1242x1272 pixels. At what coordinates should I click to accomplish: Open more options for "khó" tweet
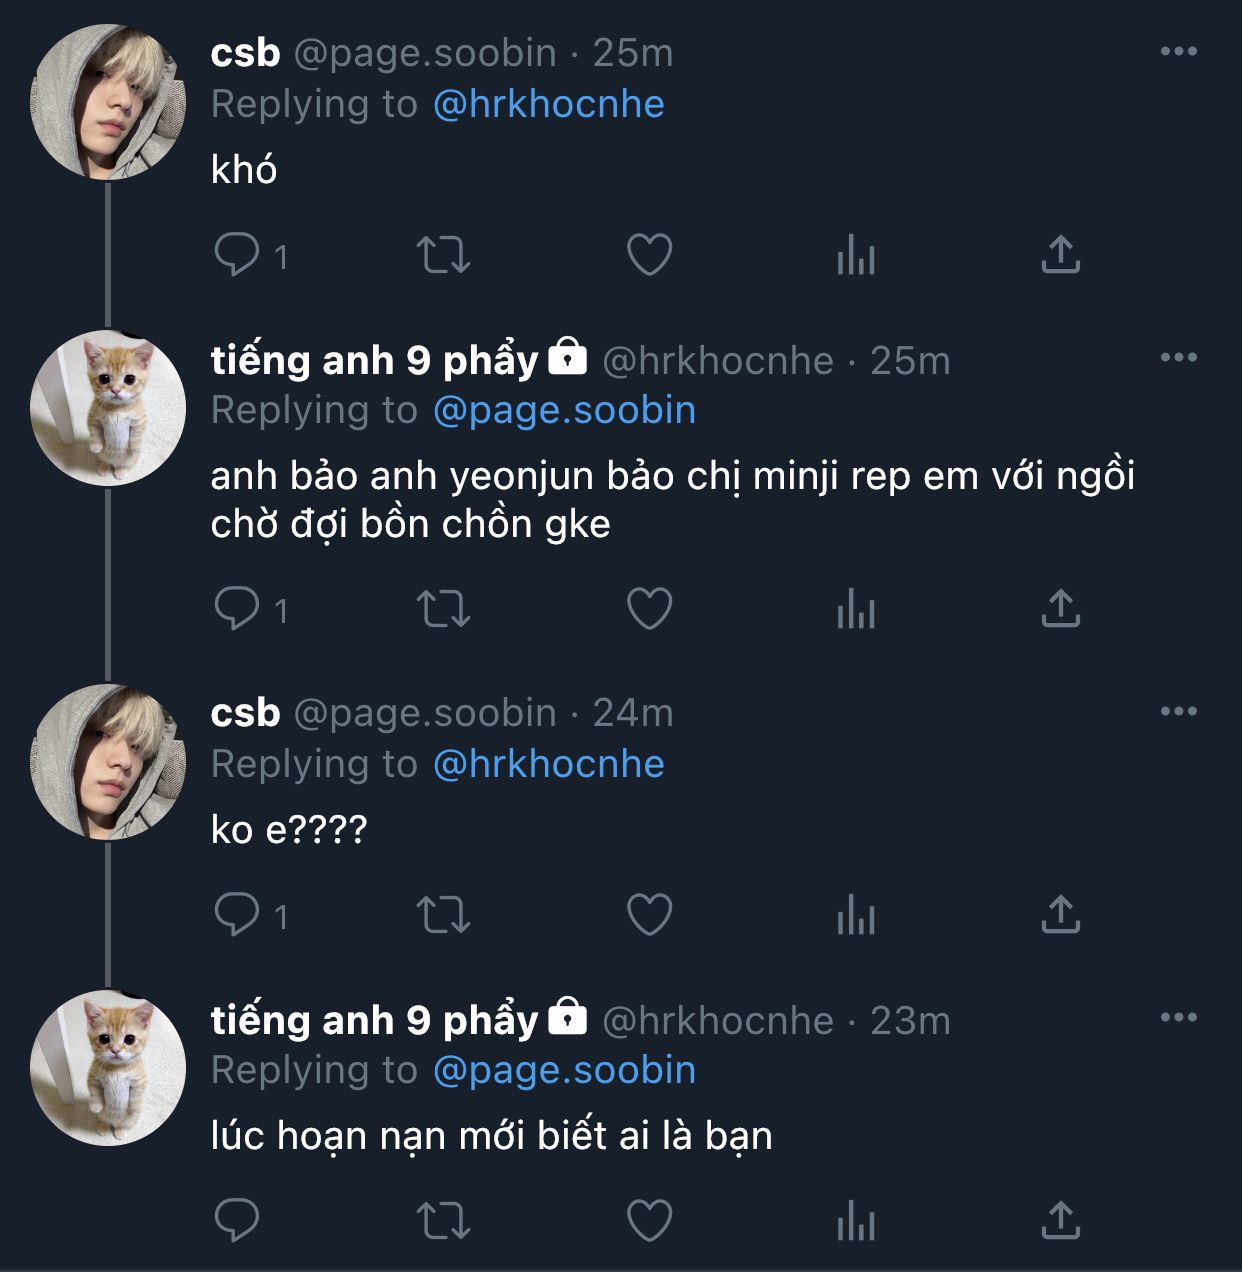[1178, 52]
